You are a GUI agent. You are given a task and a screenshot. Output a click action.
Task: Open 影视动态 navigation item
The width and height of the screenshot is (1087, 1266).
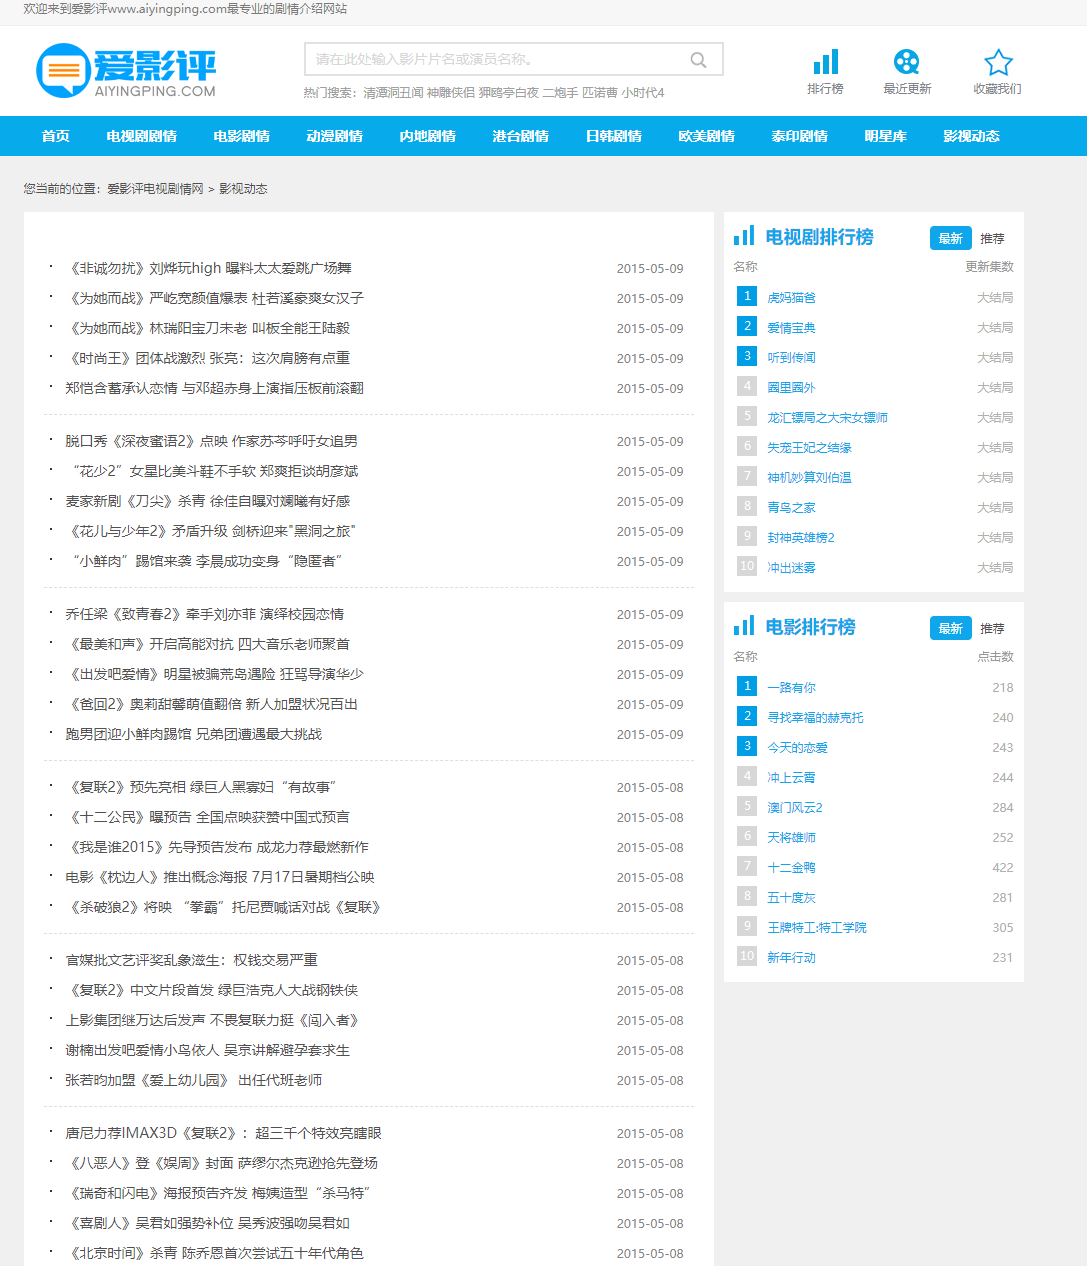tap(972, 136)
